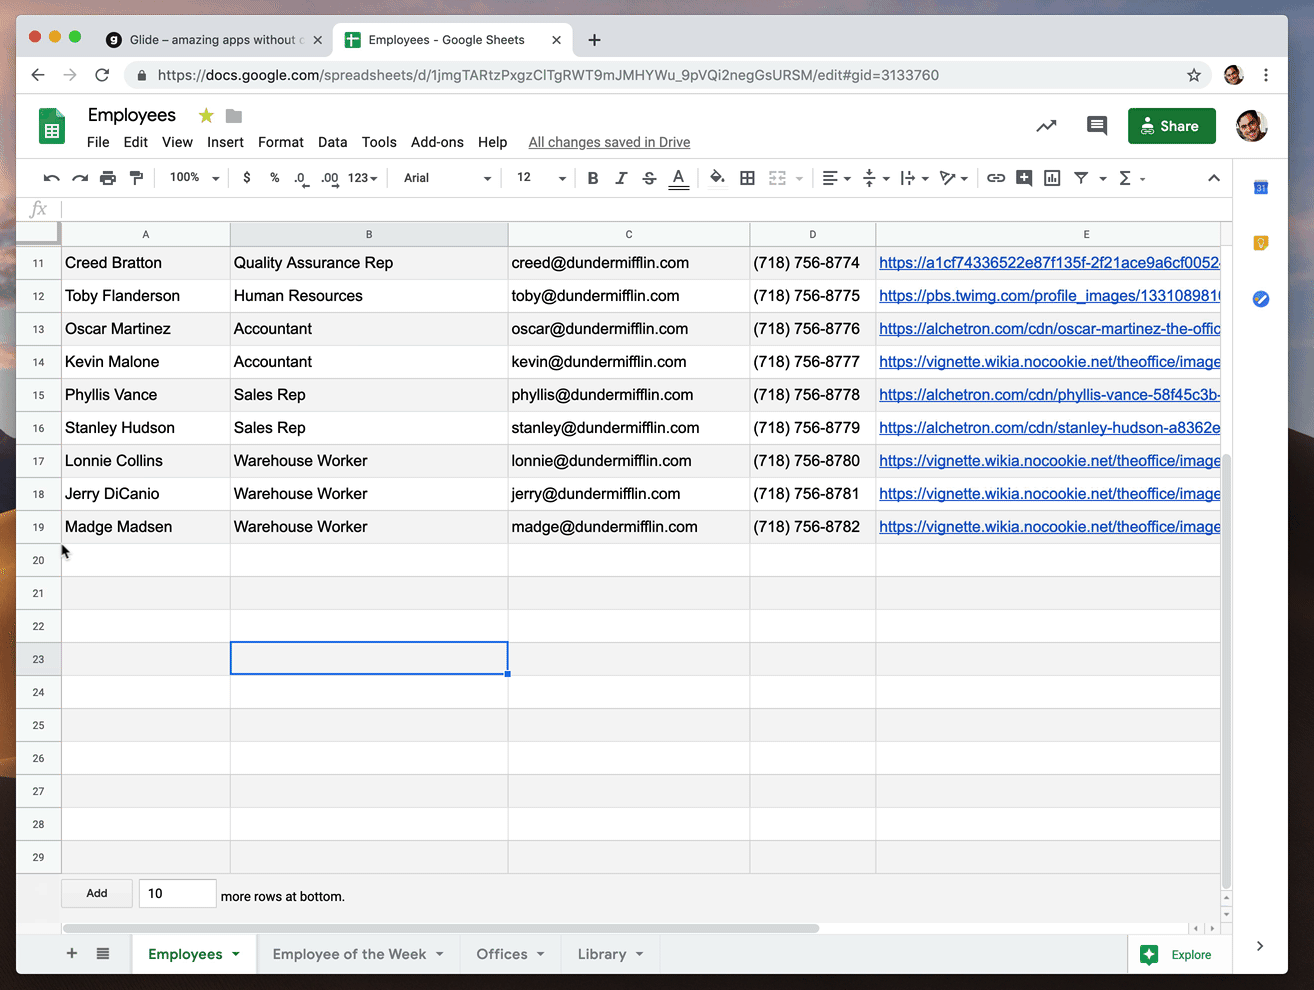Open the borders tool
The image size is (1314, 990).
click(x=747, y=178)
